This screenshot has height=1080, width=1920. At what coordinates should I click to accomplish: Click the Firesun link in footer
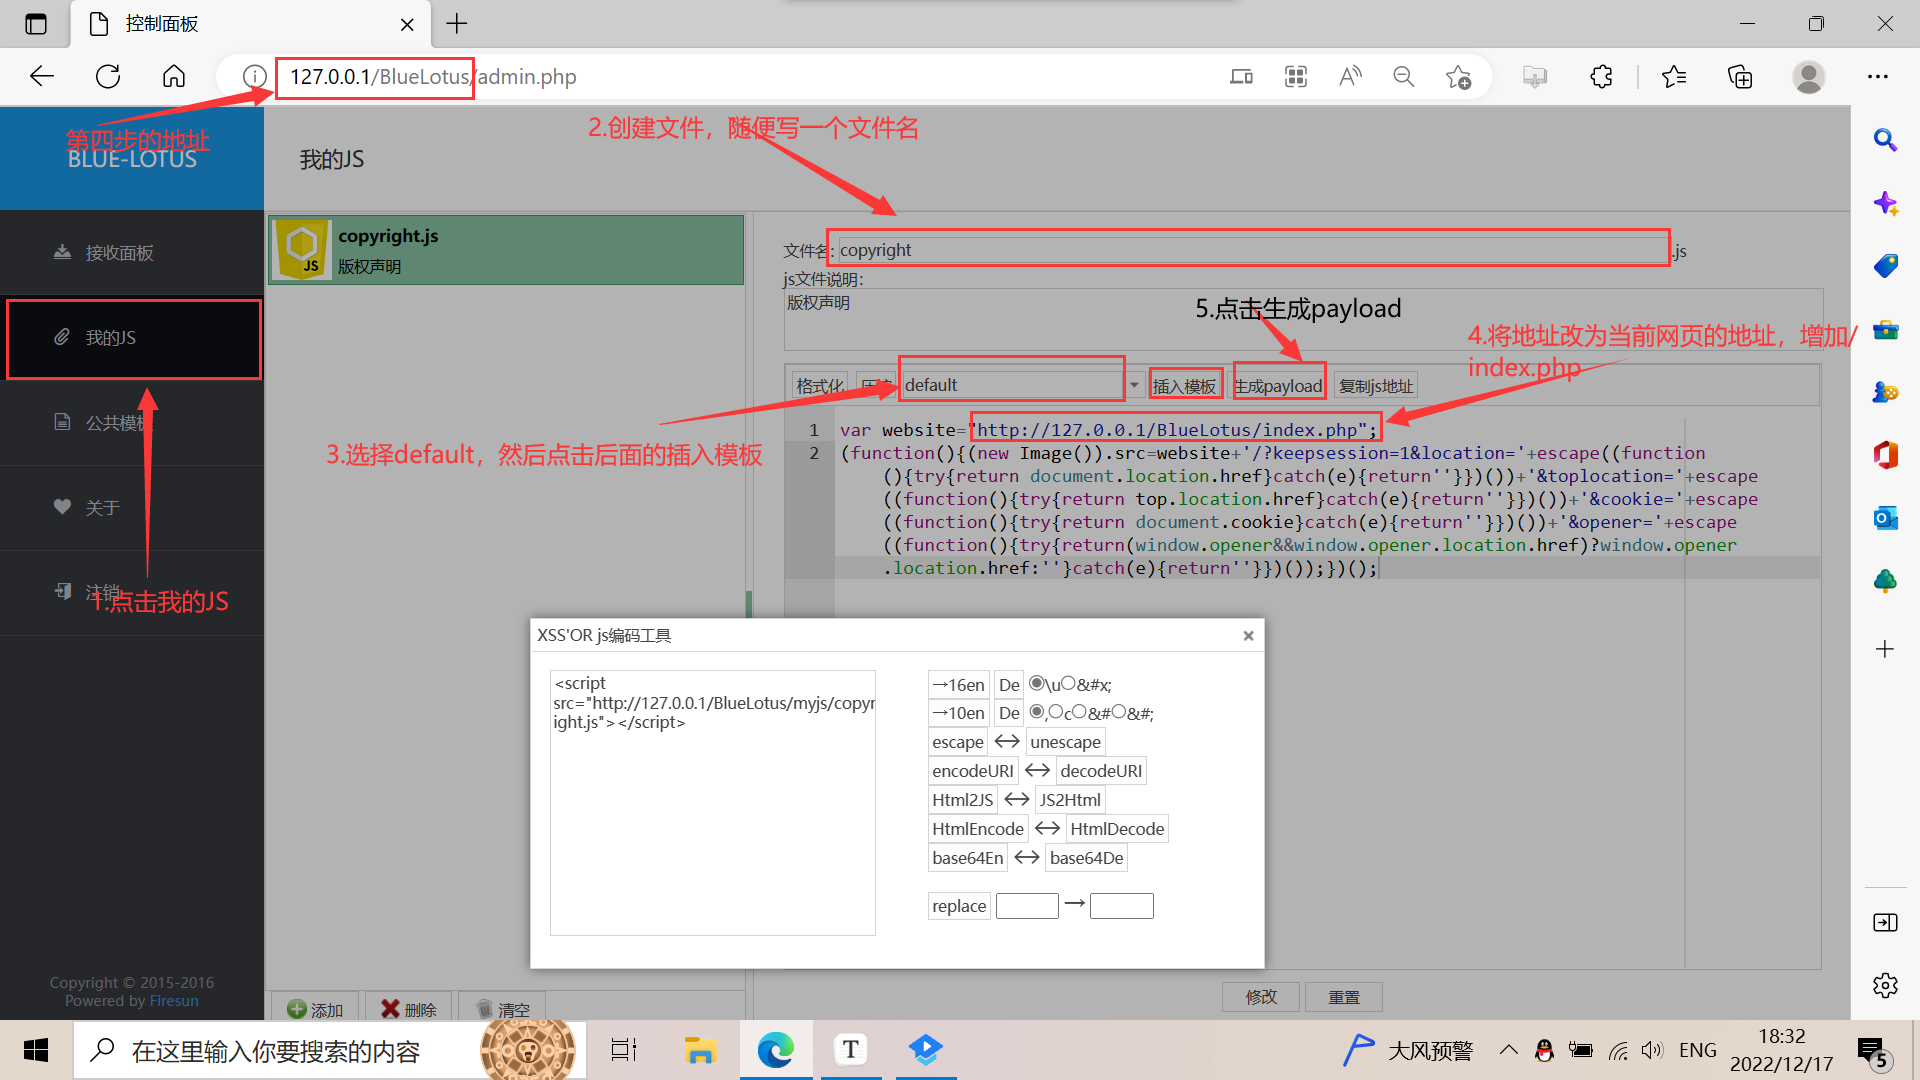pyautogui.click(x=174, y=1001)
